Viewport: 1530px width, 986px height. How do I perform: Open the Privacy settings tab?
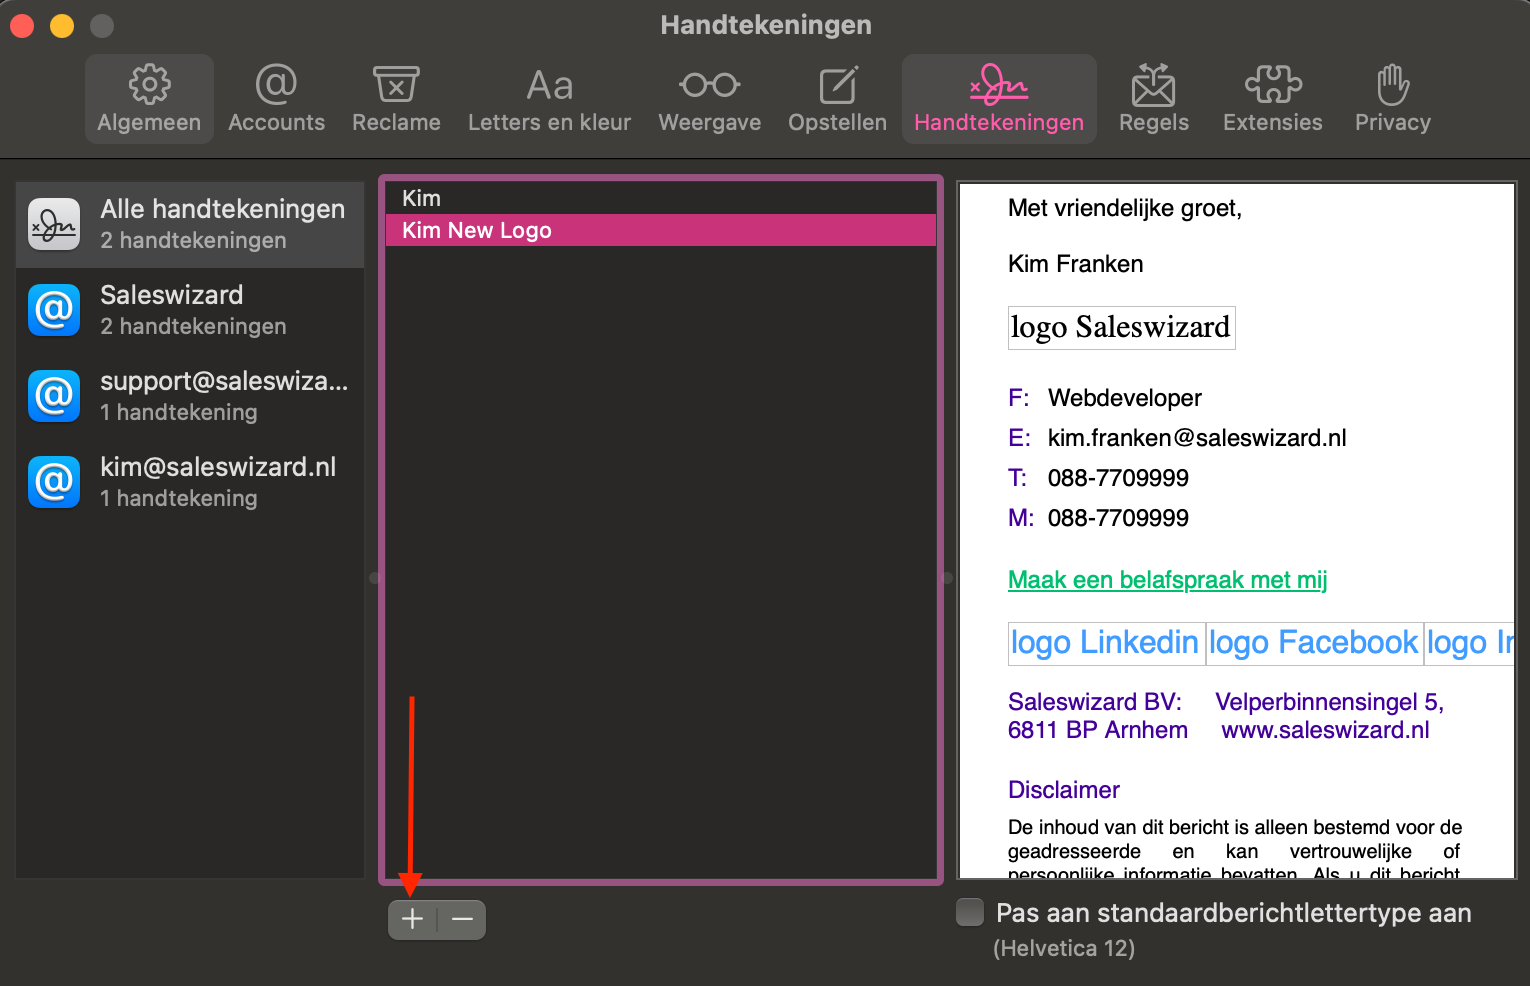(x=1392, y=99)
